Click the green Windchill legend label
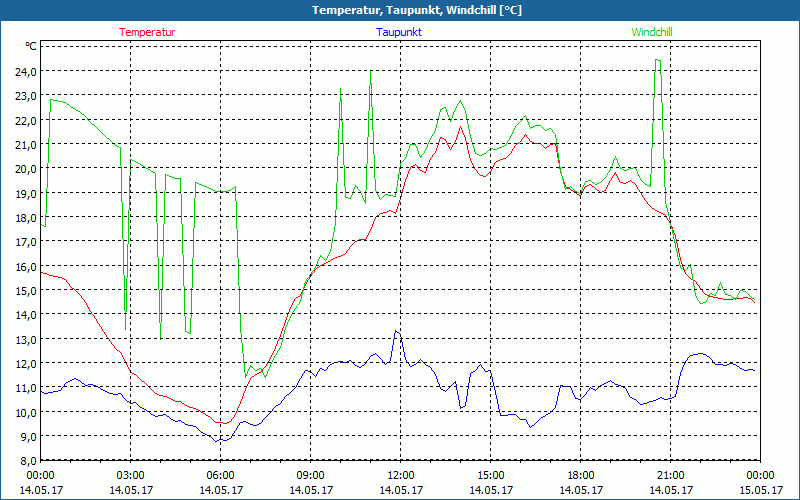 pos(652,32)
